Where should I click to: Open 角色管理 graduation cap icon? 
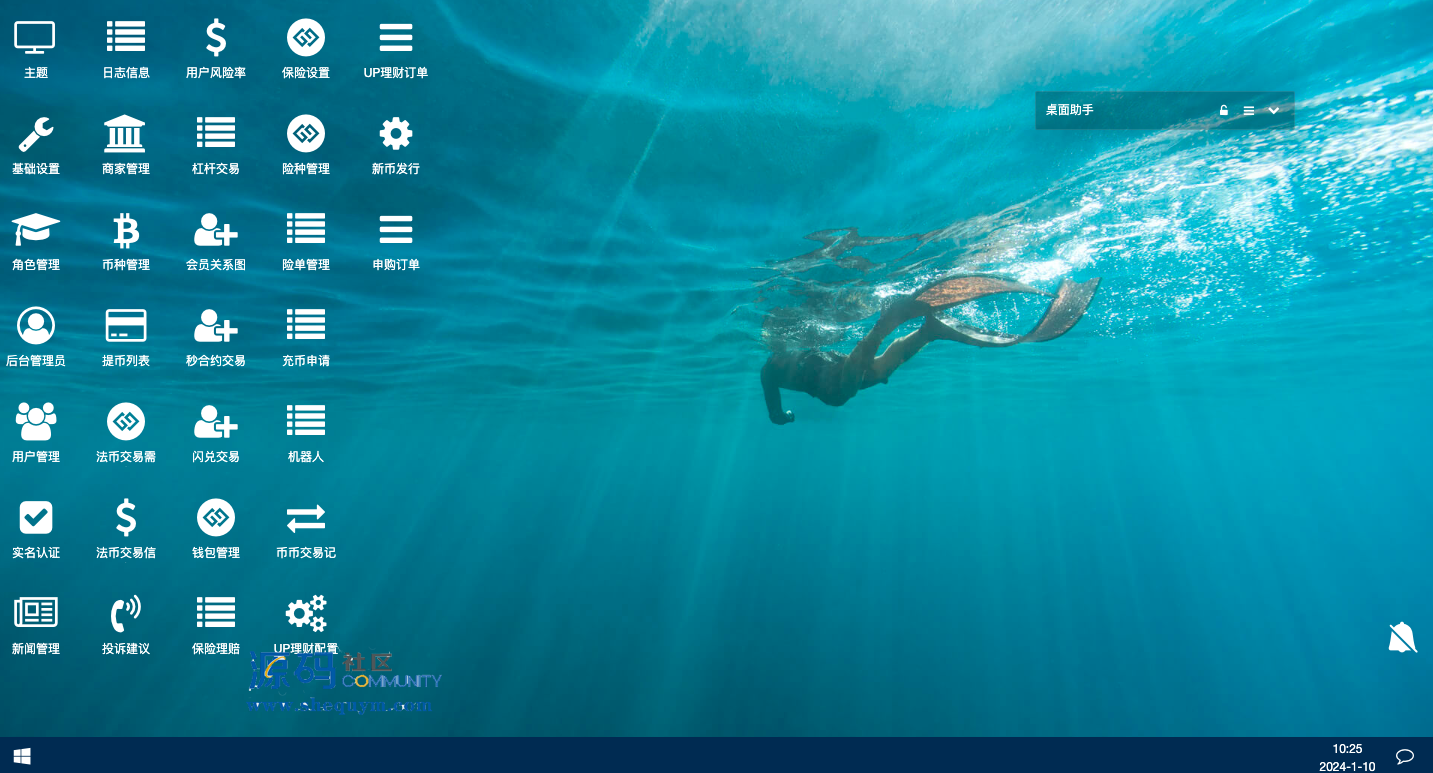[x=36, y=230]
